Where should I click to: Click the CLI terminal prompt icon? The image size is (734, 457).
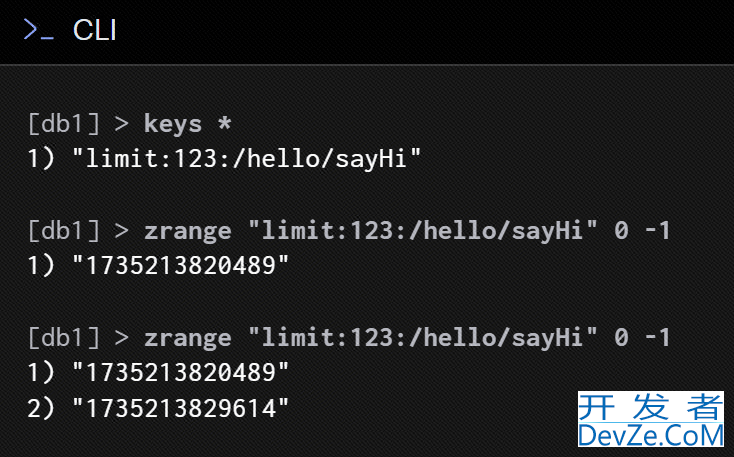(x=38, y=30)
